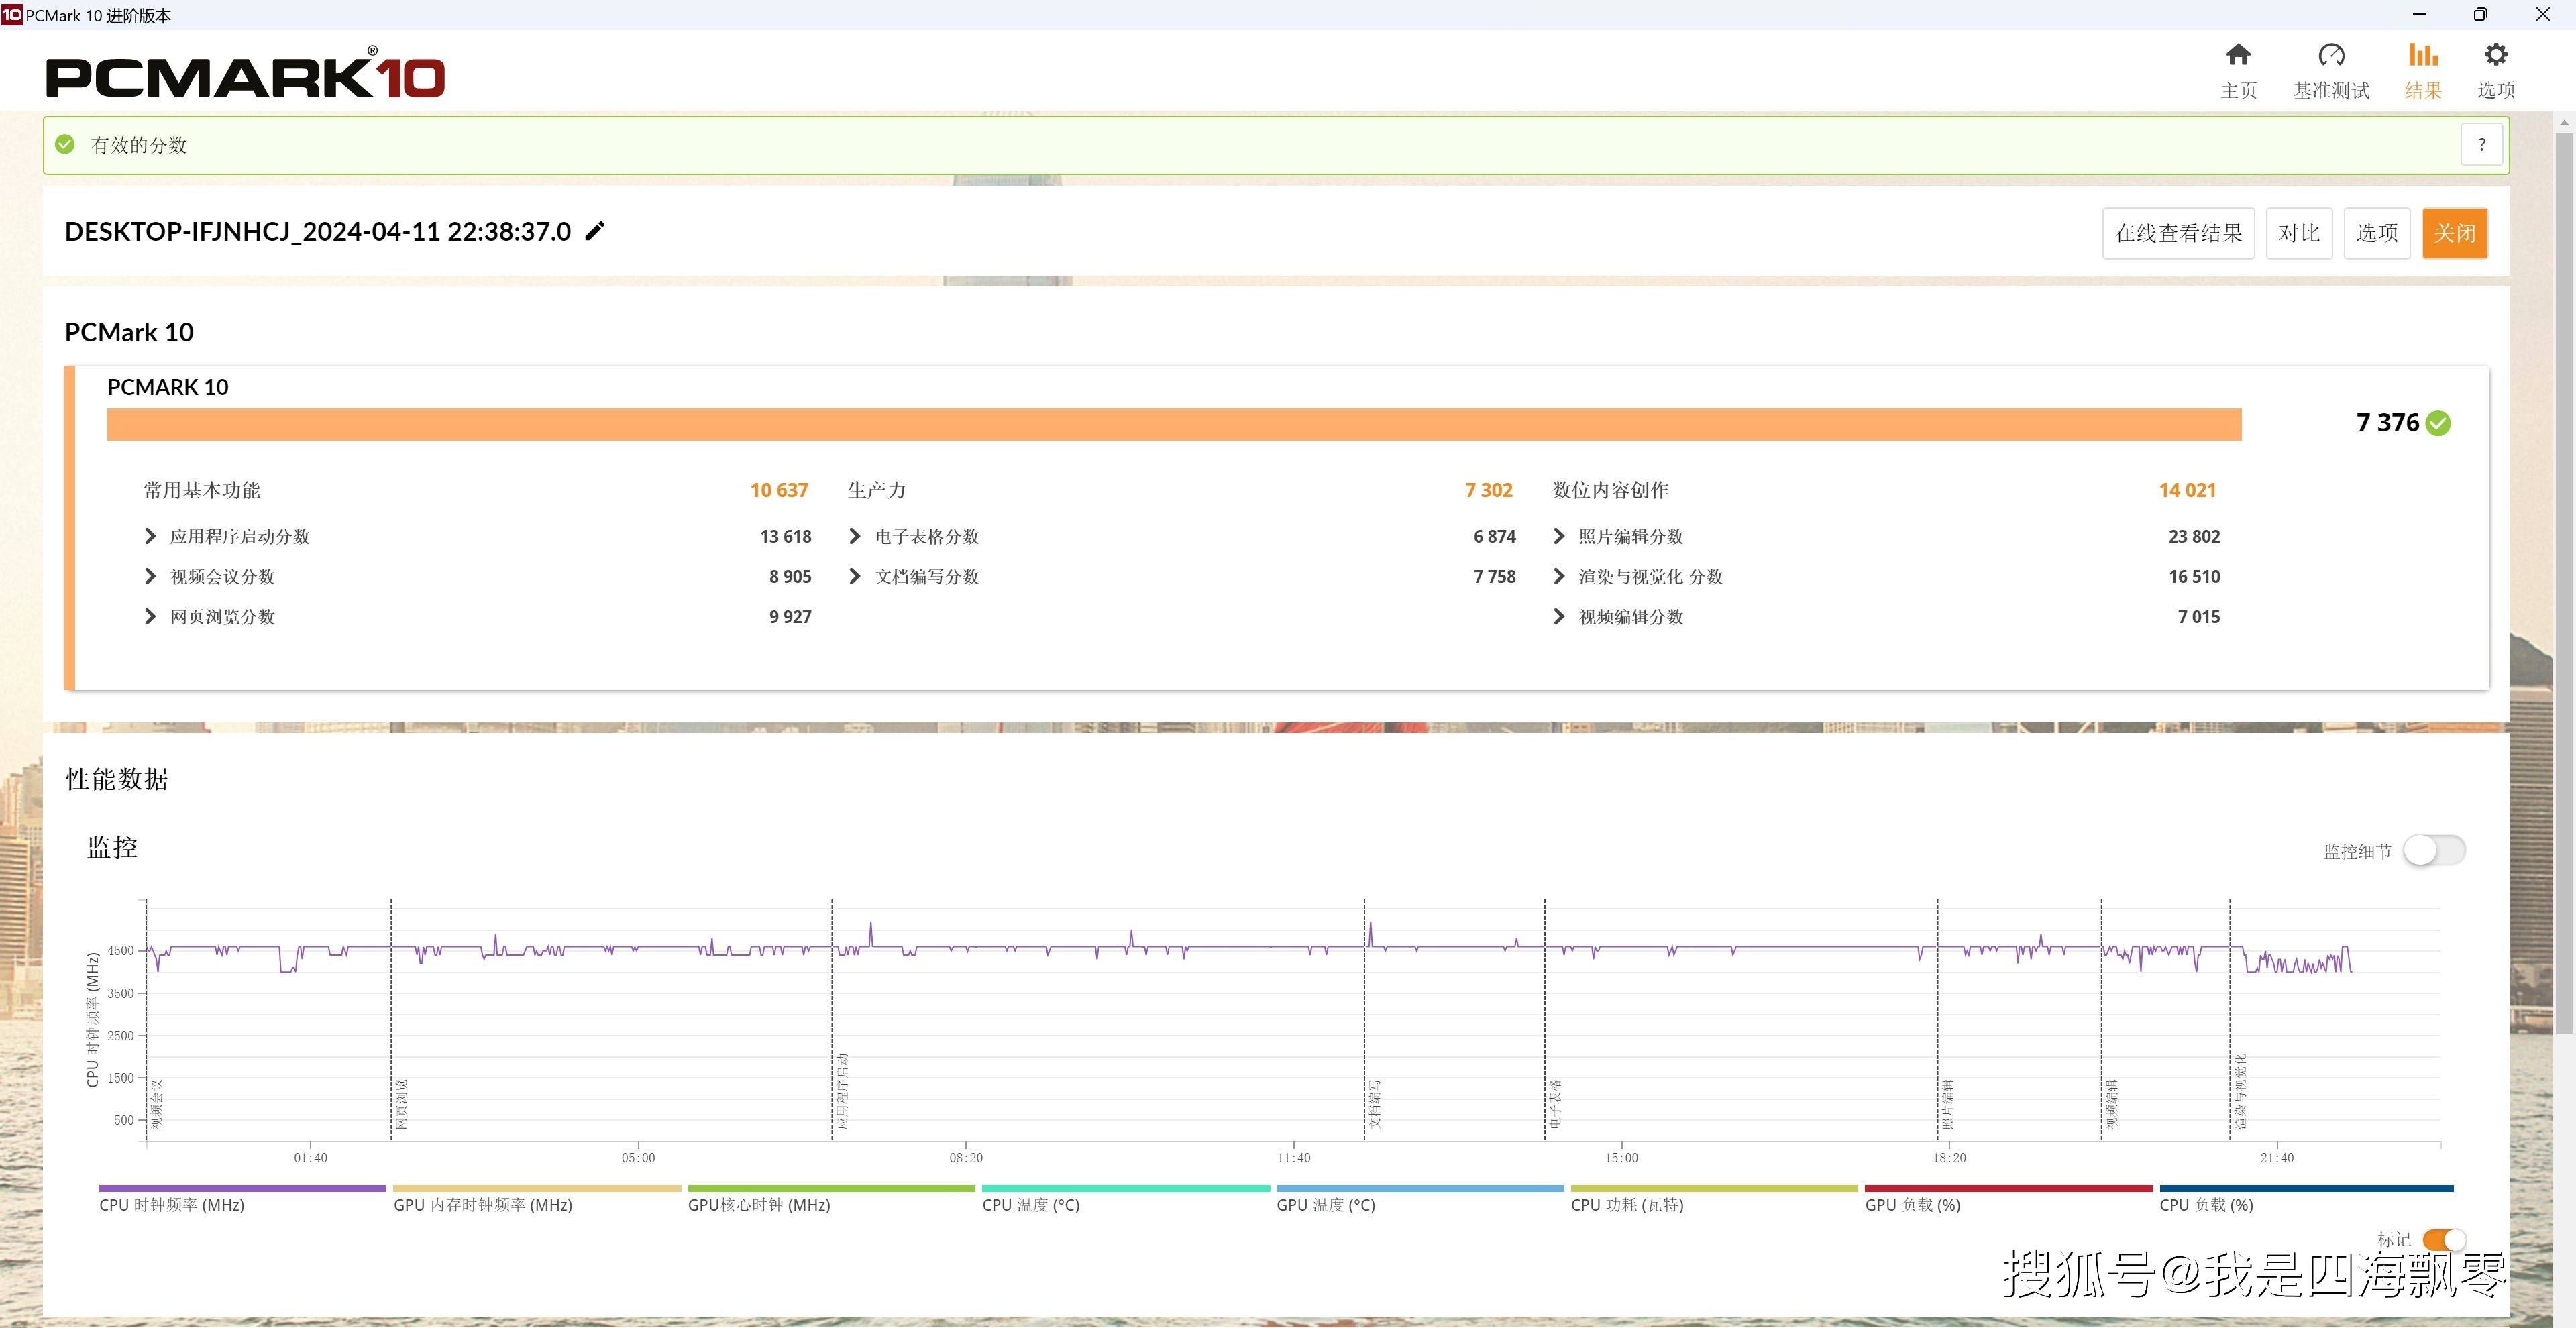Click the 常用基本功能 score 10 637
Image resolution: width=2576 pixels, height=1328 pixels.
[x=779, y=490]
